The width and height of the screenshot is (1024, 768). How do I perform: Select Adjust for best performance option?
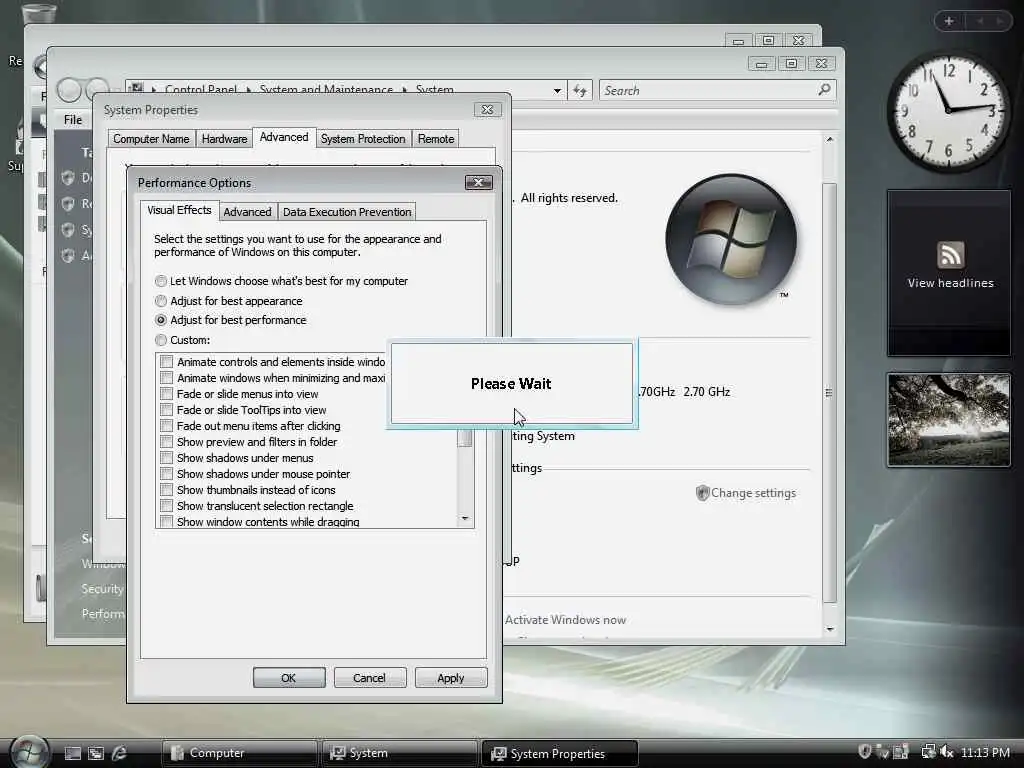pyautogui.click(x=161, y=320)
